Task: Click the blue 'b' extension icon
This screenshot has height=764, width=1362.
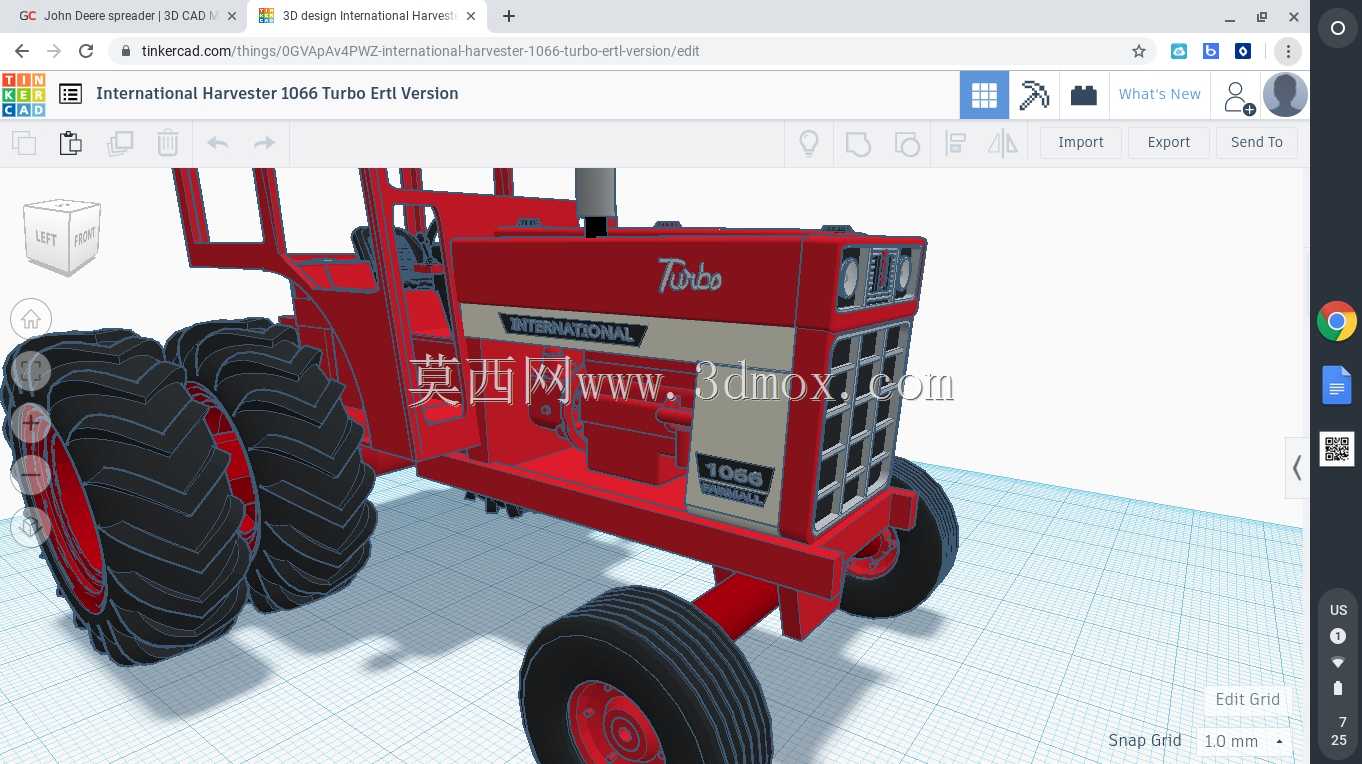Action: [1211, 51]
